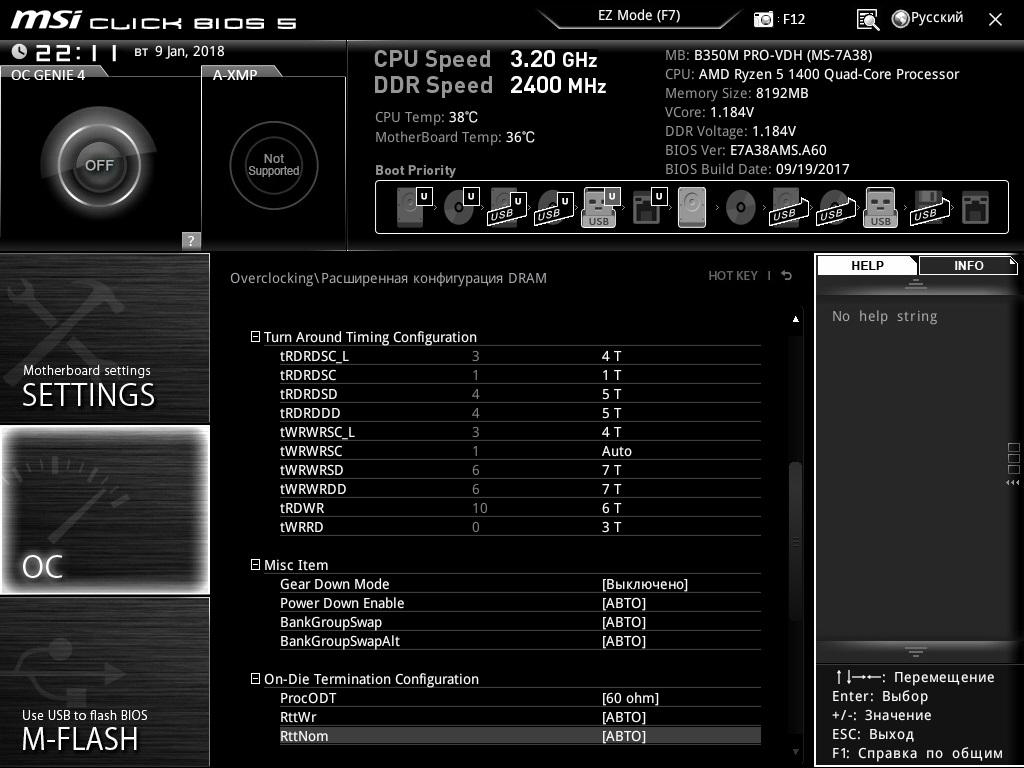The image size is (1024, 768).
Task: Click the Boot Priority label
Action: (415, 170)
